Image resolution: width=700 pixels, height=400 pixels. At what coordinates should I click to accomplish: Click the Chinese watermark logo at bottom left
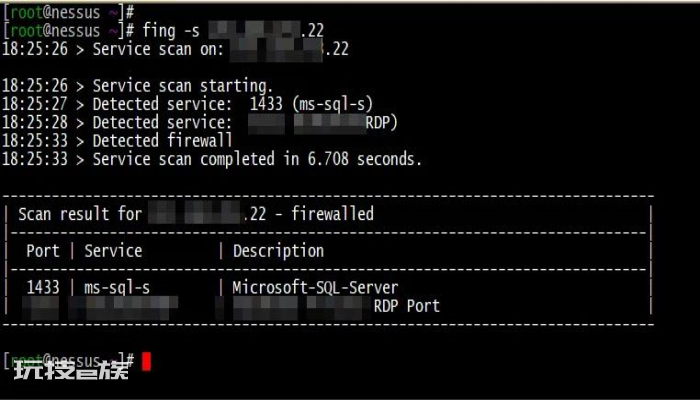pos(71,370)
